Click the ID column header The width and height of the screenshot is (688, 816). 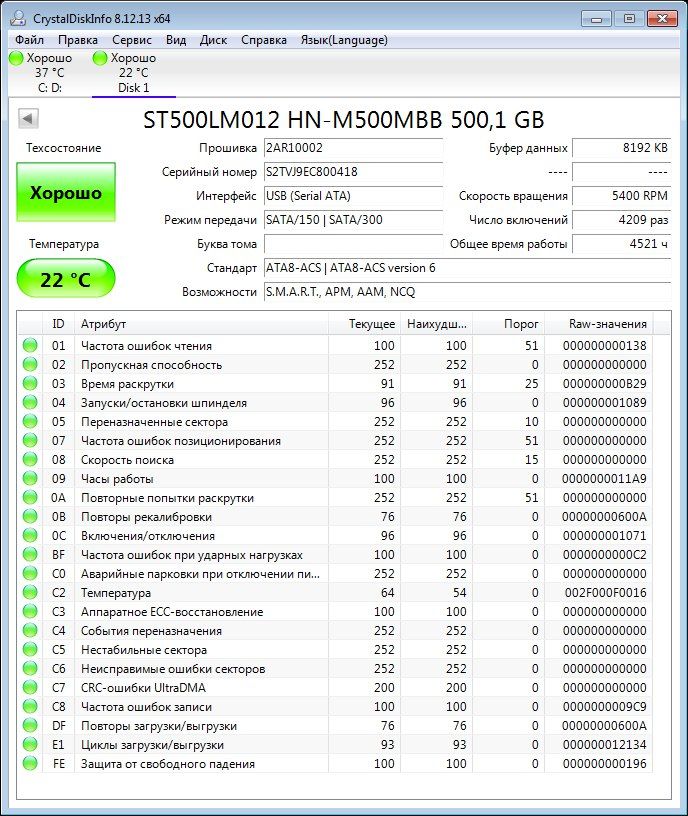click(58, 324)
